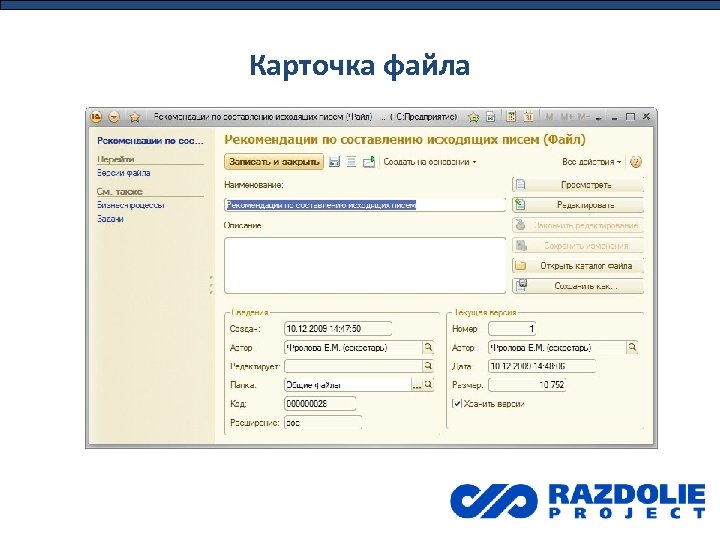This screenshot has width=720, height=540.
Task: Expand 'Создать на основании' dropdown
Action: click(430, 162)
